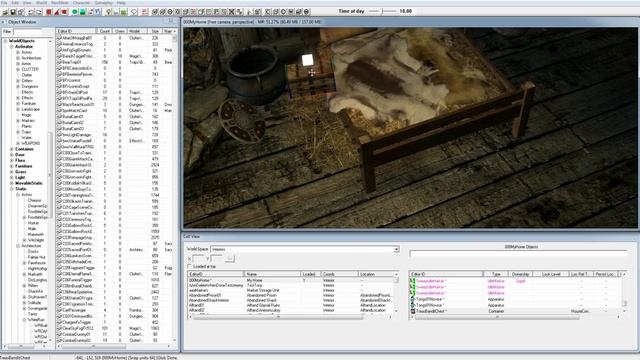
Task: Click the last toolbar icon before Time of day
Action: (x=307, y=12)
